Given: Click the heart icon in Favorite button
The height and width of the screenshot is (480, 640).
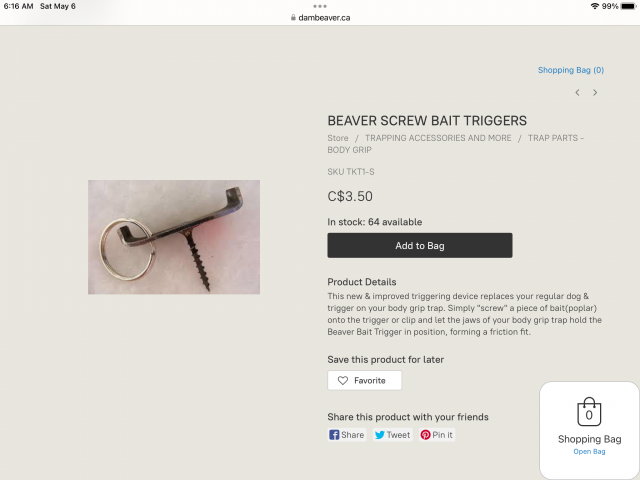Looking at the screenshot, I should (x=342, y=380).
